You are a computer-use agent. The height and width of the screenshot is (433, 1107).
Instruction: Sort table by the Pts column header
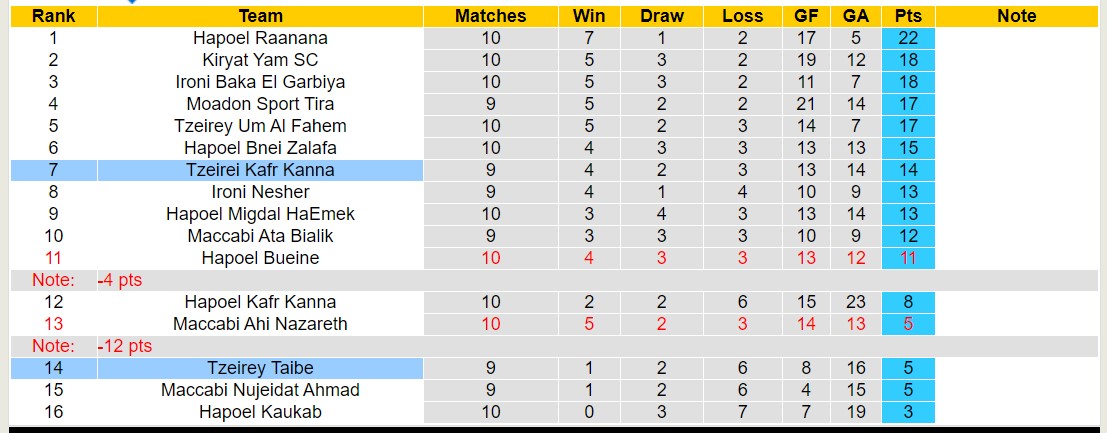(908, 16)
